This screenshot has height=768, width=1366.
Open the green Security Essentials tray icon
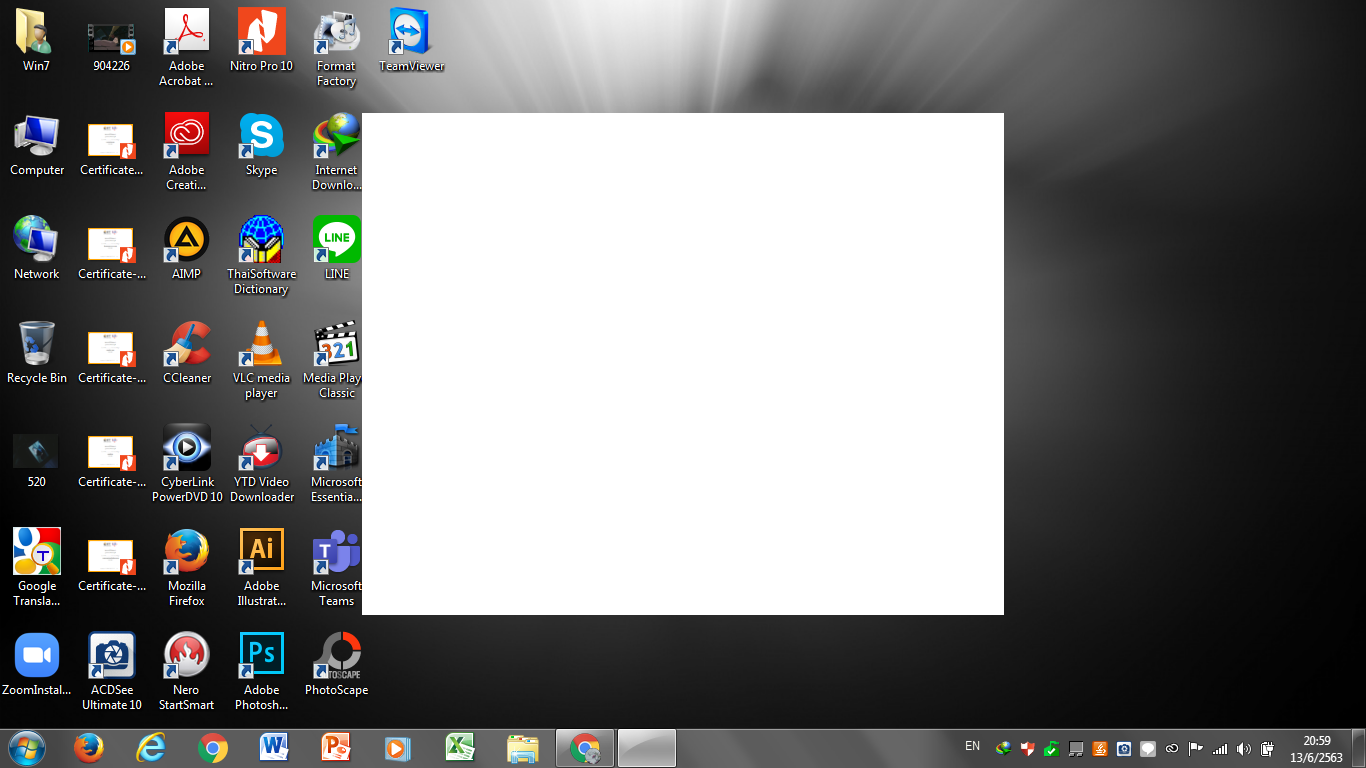1052,748
